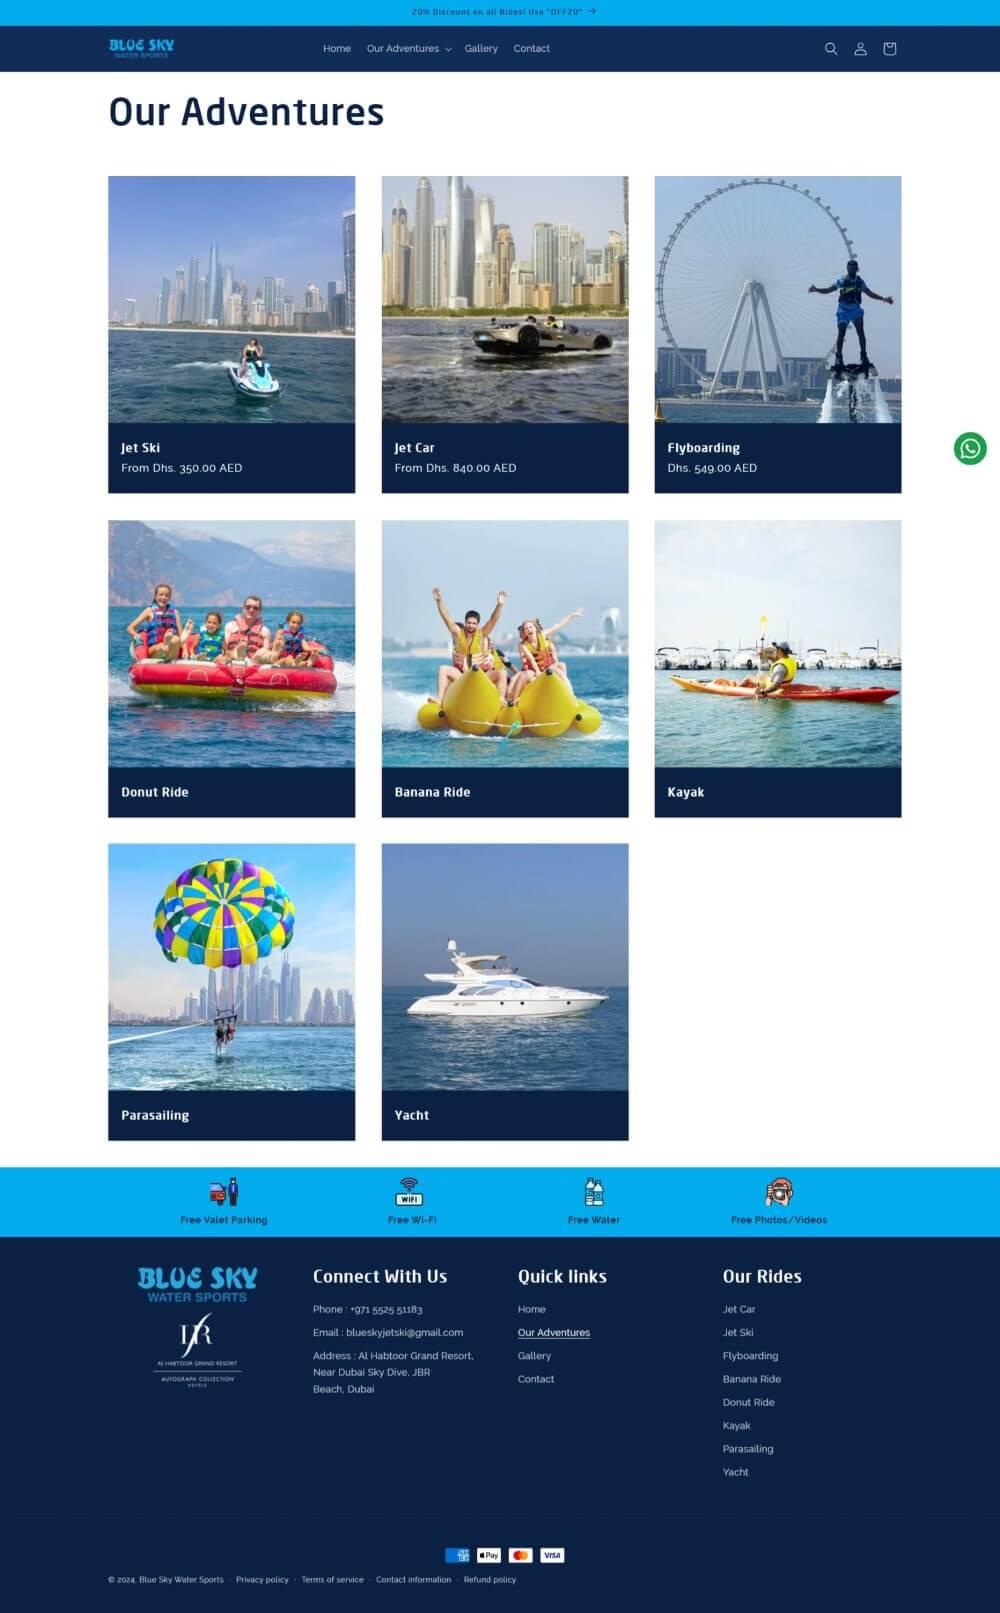Click Blue Sky logo in header
The image size is (1000, 1613).
[141, 48]
